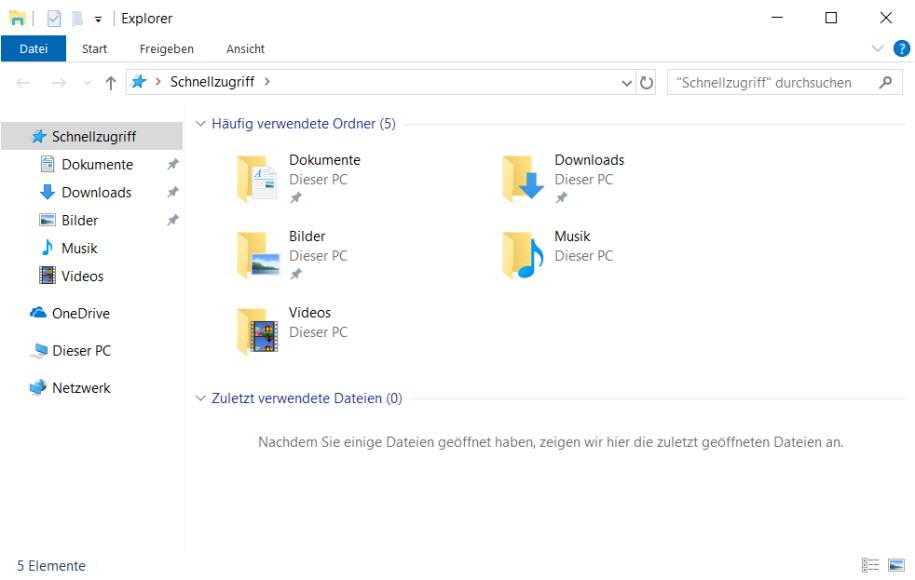Open the Datei menu
Screen dimensions: 915x580
point(33,48)
